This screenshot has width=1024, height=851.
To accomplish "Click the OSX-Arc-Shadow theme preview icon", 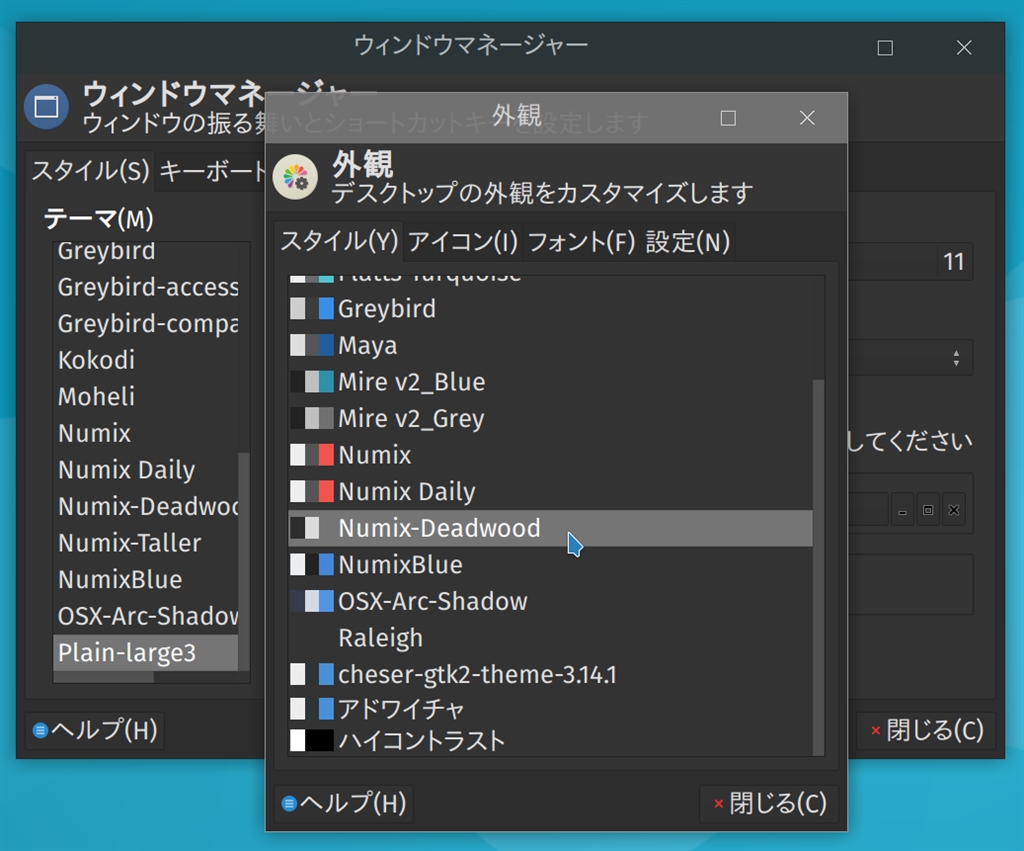I will tap(312, 601).
